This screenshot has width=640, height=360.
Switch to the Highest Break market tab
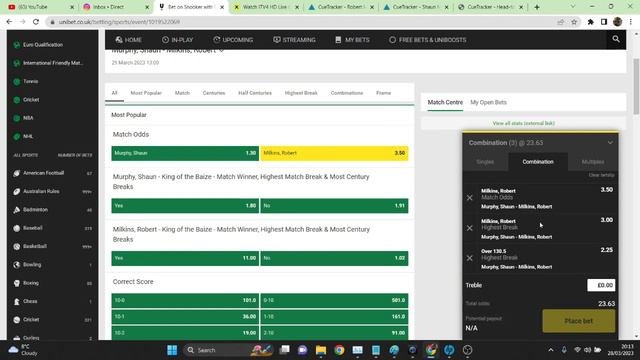coord(301,93)
